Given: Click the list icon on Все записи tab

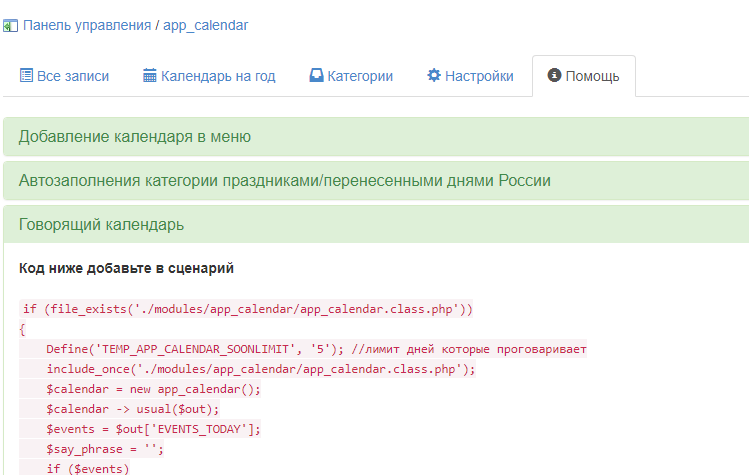Looking at the screenshot, I should 26,76.
